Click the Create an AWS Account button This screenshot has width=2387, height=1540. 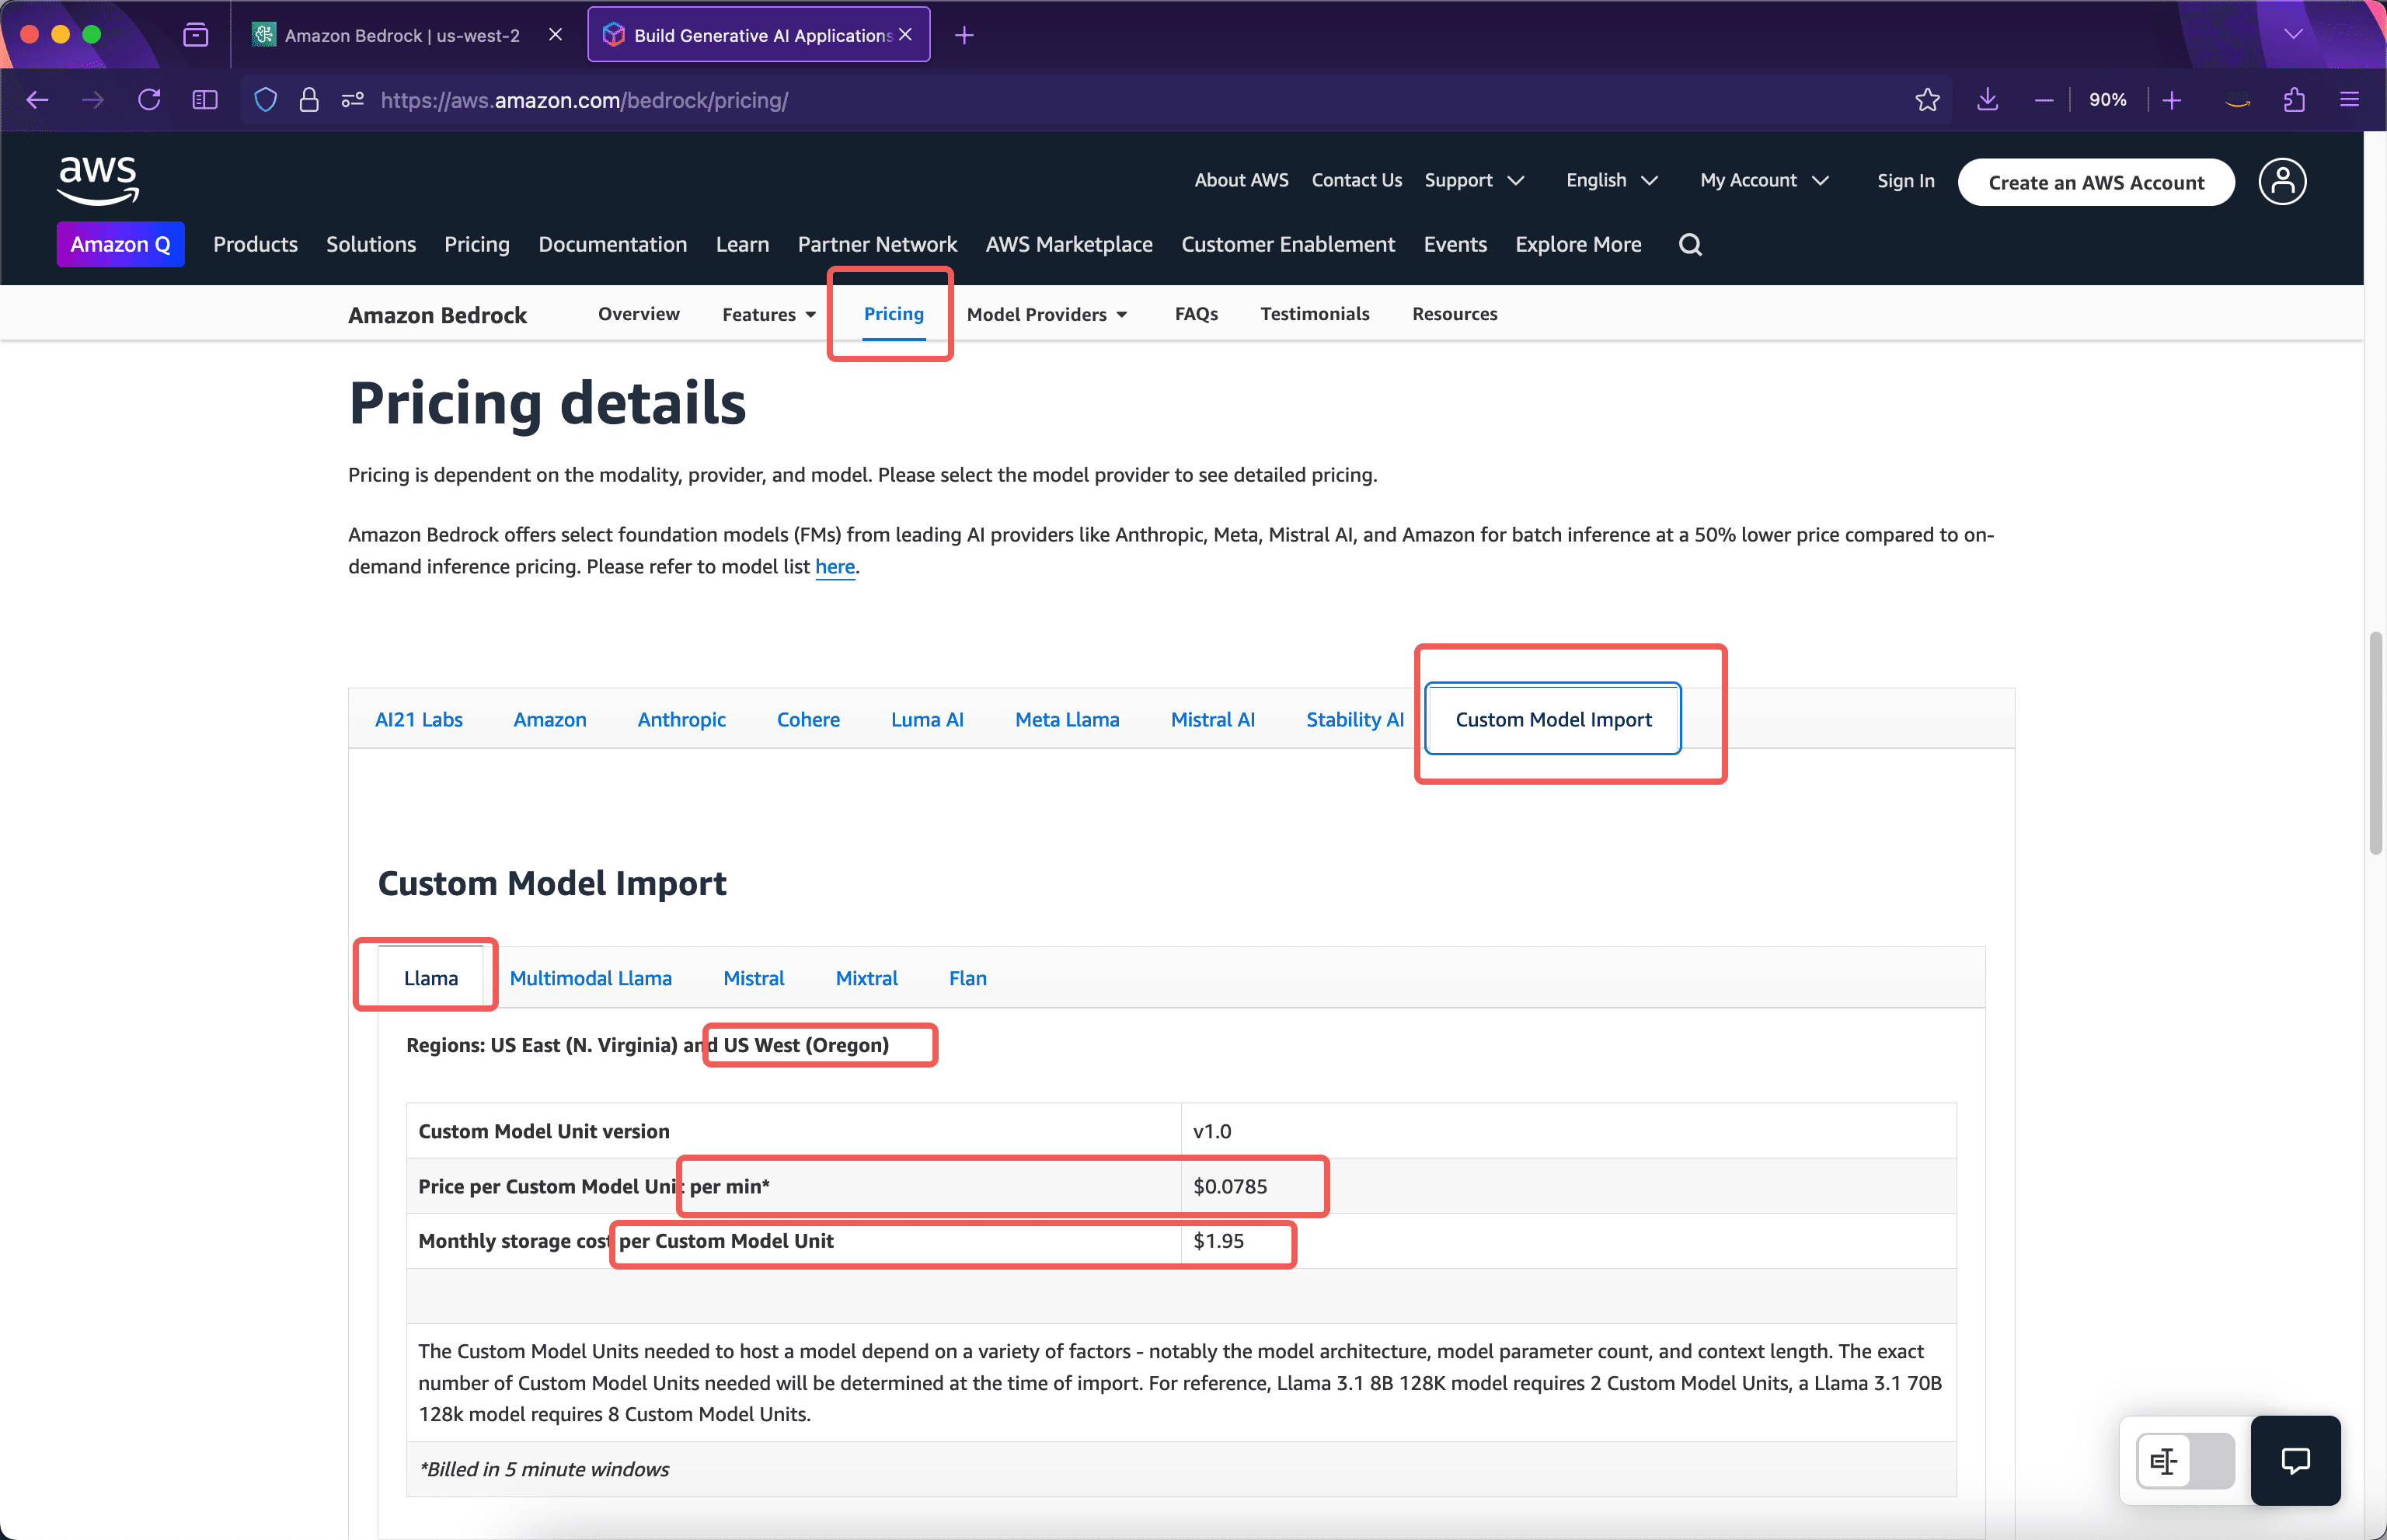coord(2095,182)
